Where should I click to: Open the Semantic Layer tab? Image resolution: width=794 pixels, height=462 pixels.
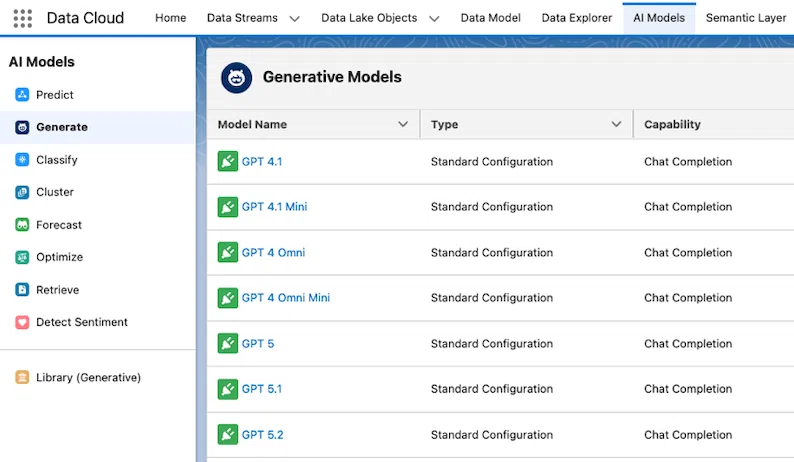point(746,18)
